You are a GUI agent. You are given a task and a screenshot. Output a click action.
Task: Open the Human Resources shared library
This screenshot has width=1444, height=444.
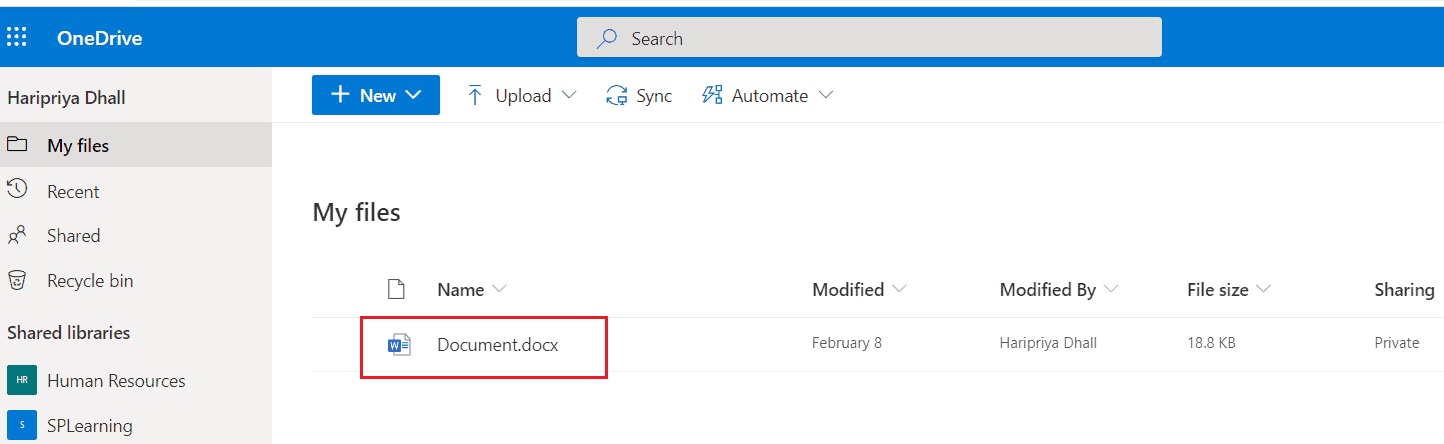pyautogui.click(x=136, y=380)
